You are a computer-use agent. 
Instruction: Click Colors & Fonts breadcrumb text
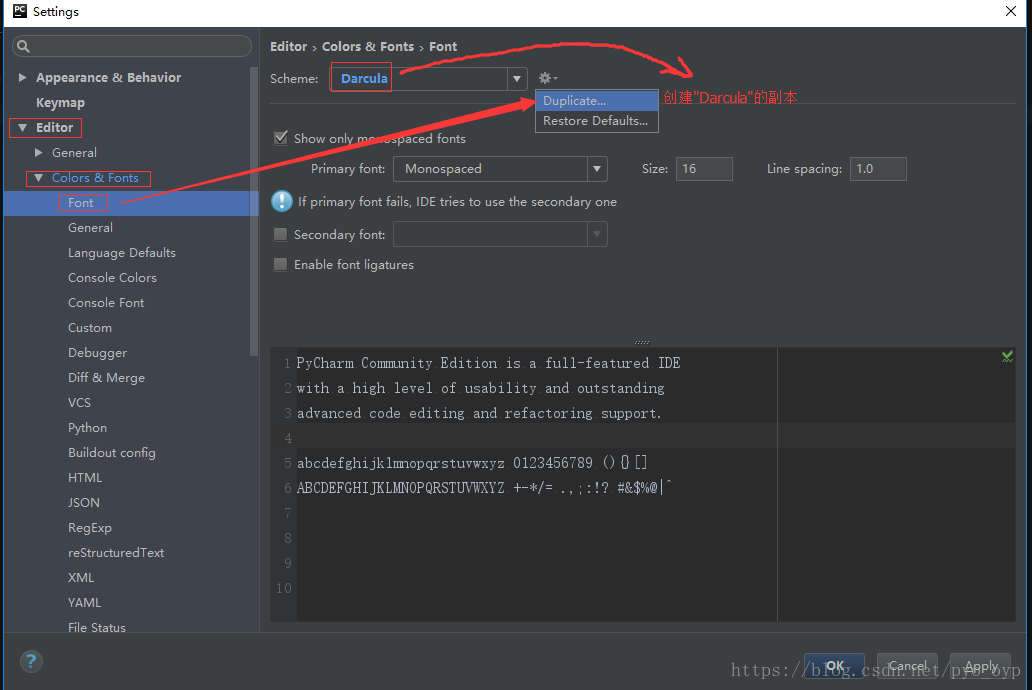(368, 47)
